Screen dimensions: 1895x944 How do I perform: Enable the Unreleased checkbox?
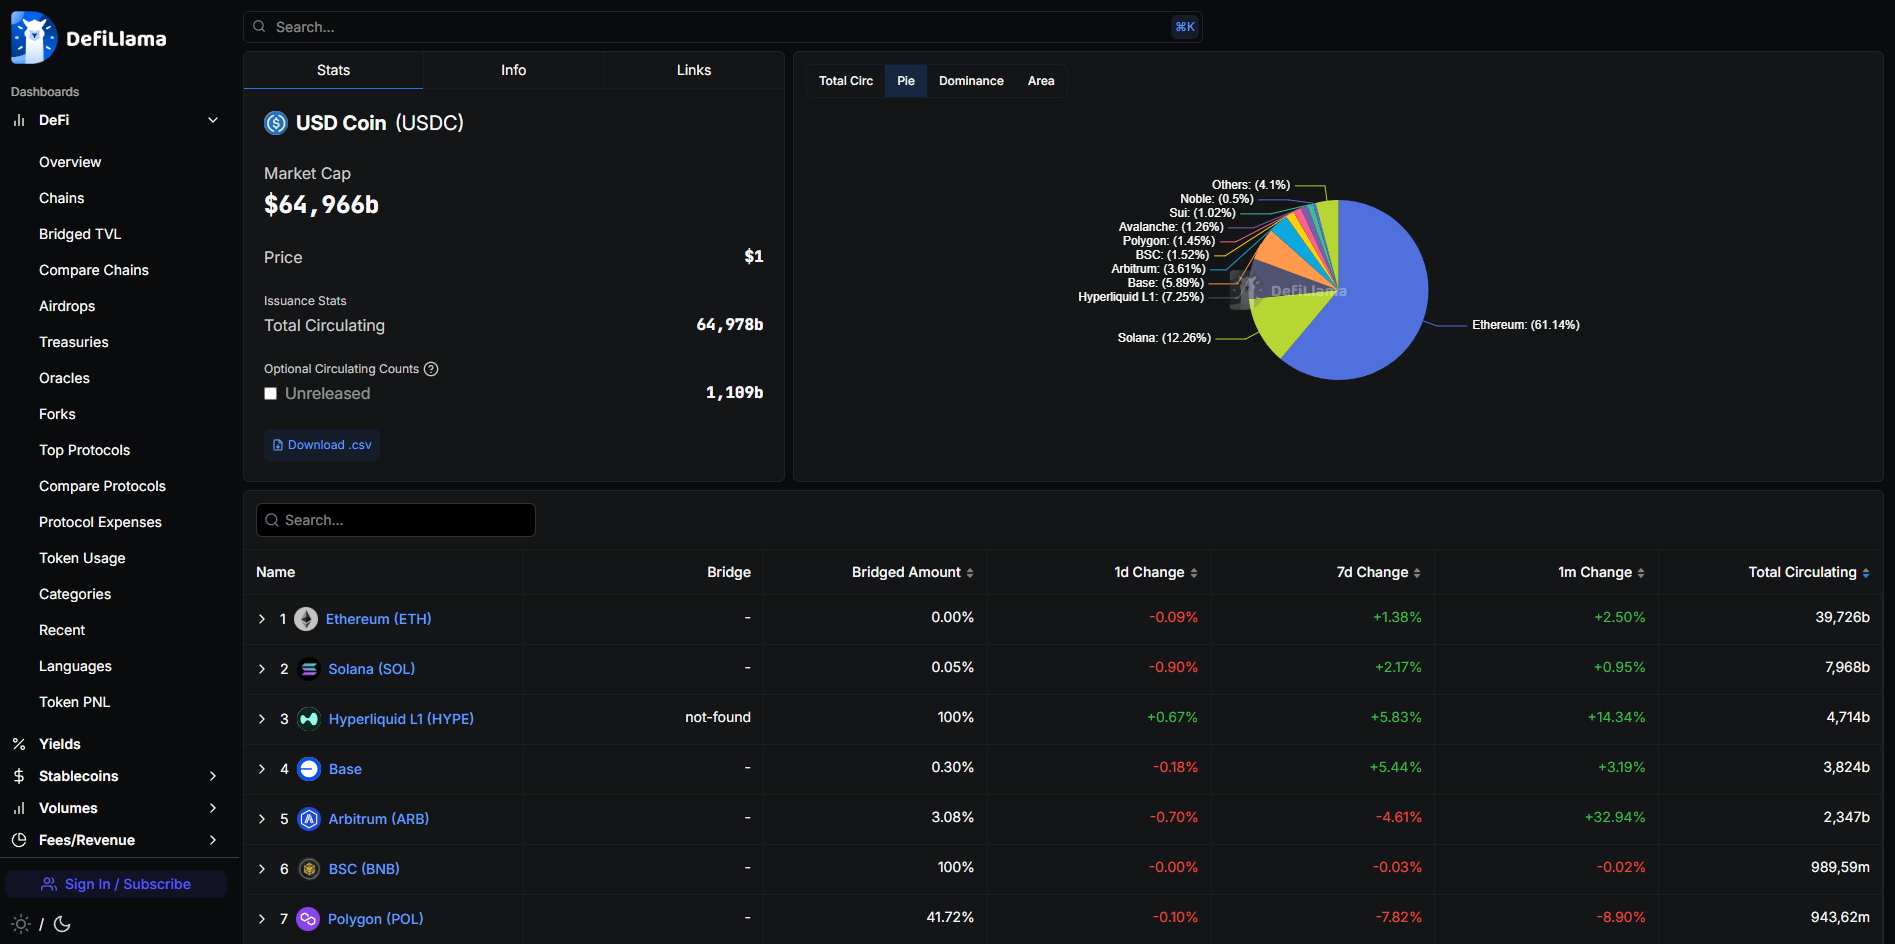tap(270, 394)
